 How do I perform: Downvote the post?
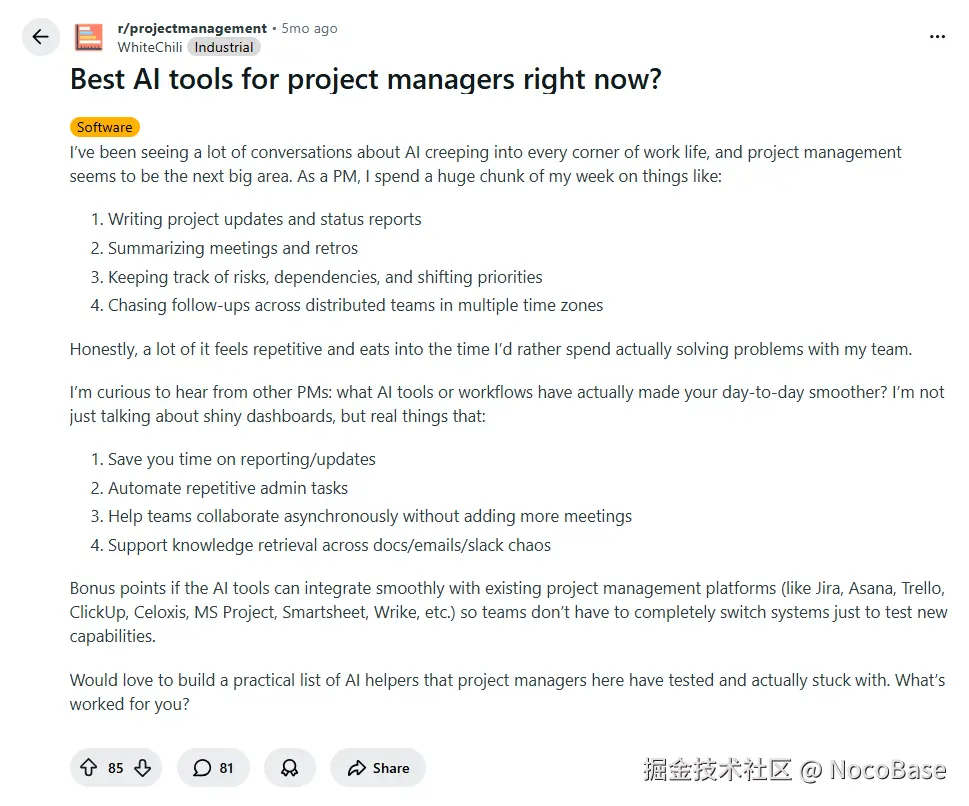143,768
